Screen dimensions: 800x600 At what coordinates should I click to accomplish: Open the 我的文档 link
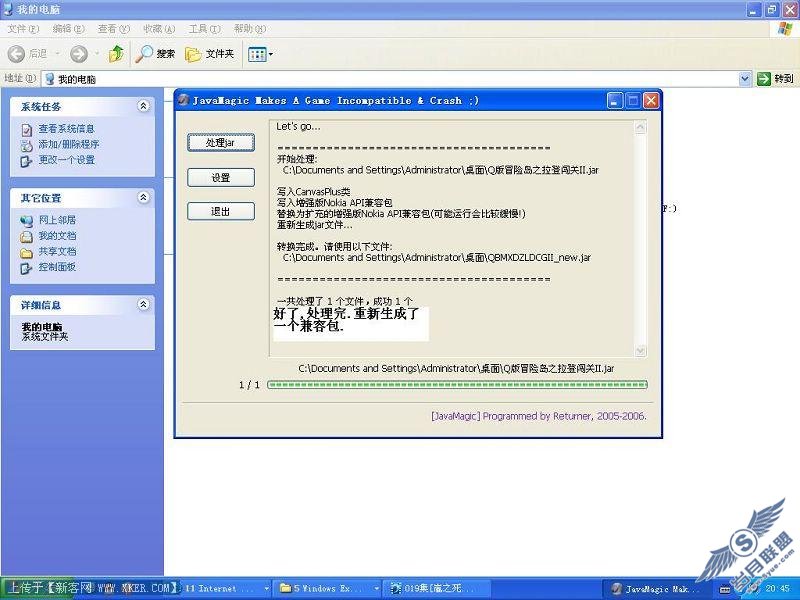57,236
